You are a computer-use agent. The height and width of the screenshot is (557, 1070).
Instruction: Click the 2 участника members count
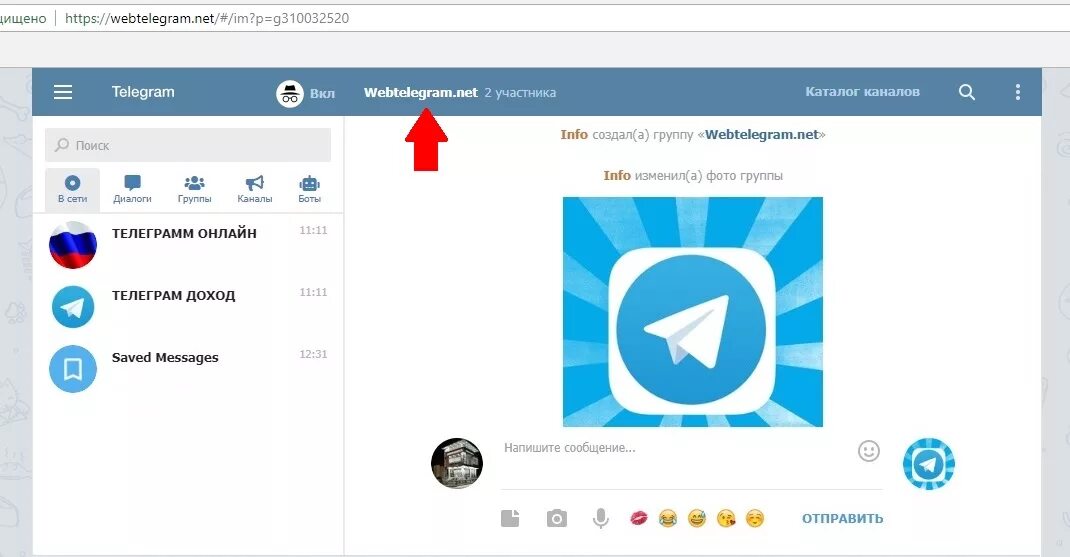(x=520, y=93)
